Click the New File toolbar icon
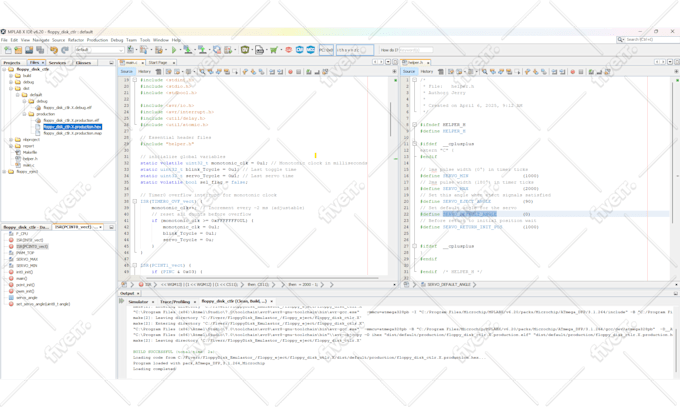 pyautogui.click(x=7, y=50)
